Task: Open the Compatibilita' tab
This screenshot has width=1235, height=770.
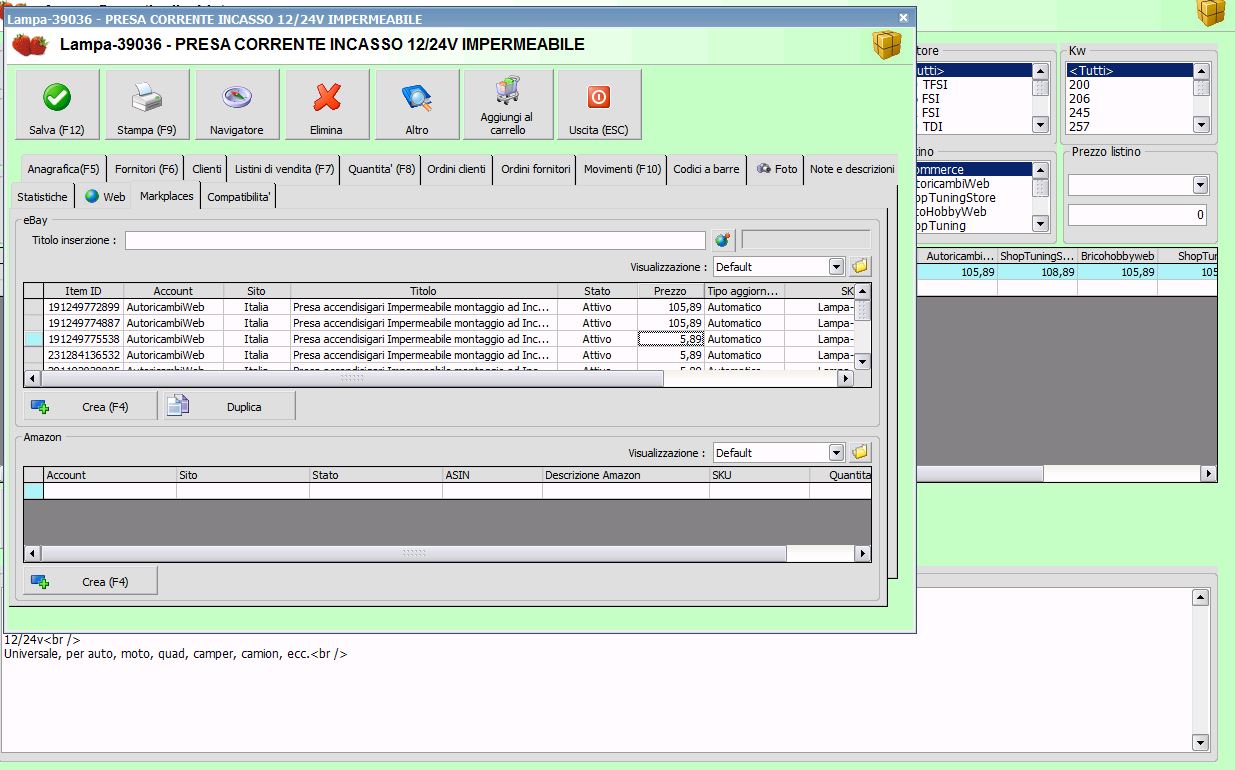Action: point(238,197)
